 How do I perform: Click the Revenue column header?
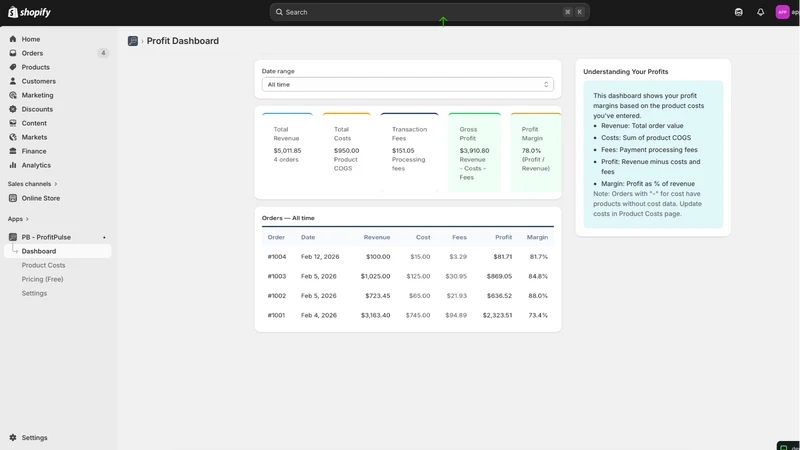click(x=377, y=237)
